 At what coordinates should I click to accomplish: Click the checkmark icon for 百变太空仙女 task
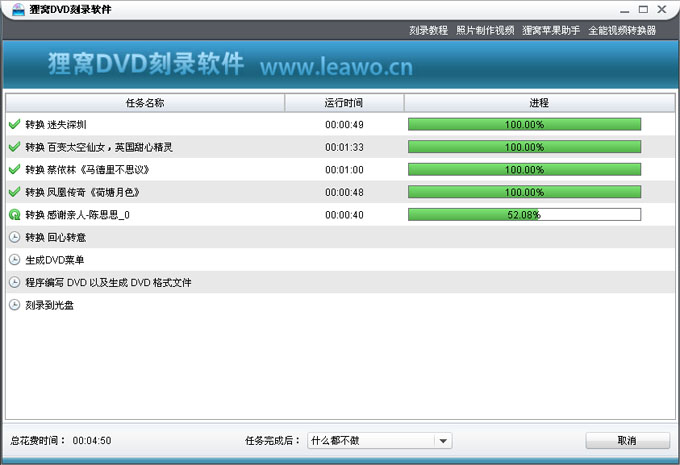coord(14,147)
